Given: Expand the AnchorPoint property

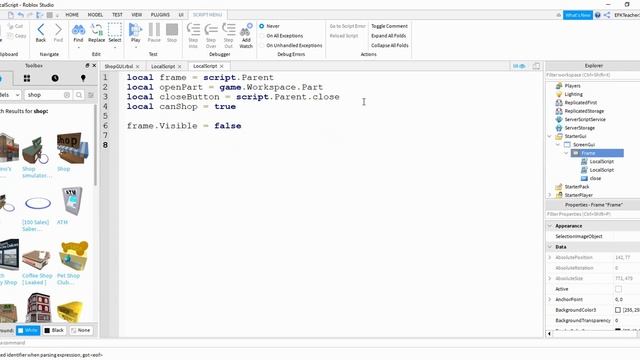Looking at the screenshot, I should click(x=550, y=300).
